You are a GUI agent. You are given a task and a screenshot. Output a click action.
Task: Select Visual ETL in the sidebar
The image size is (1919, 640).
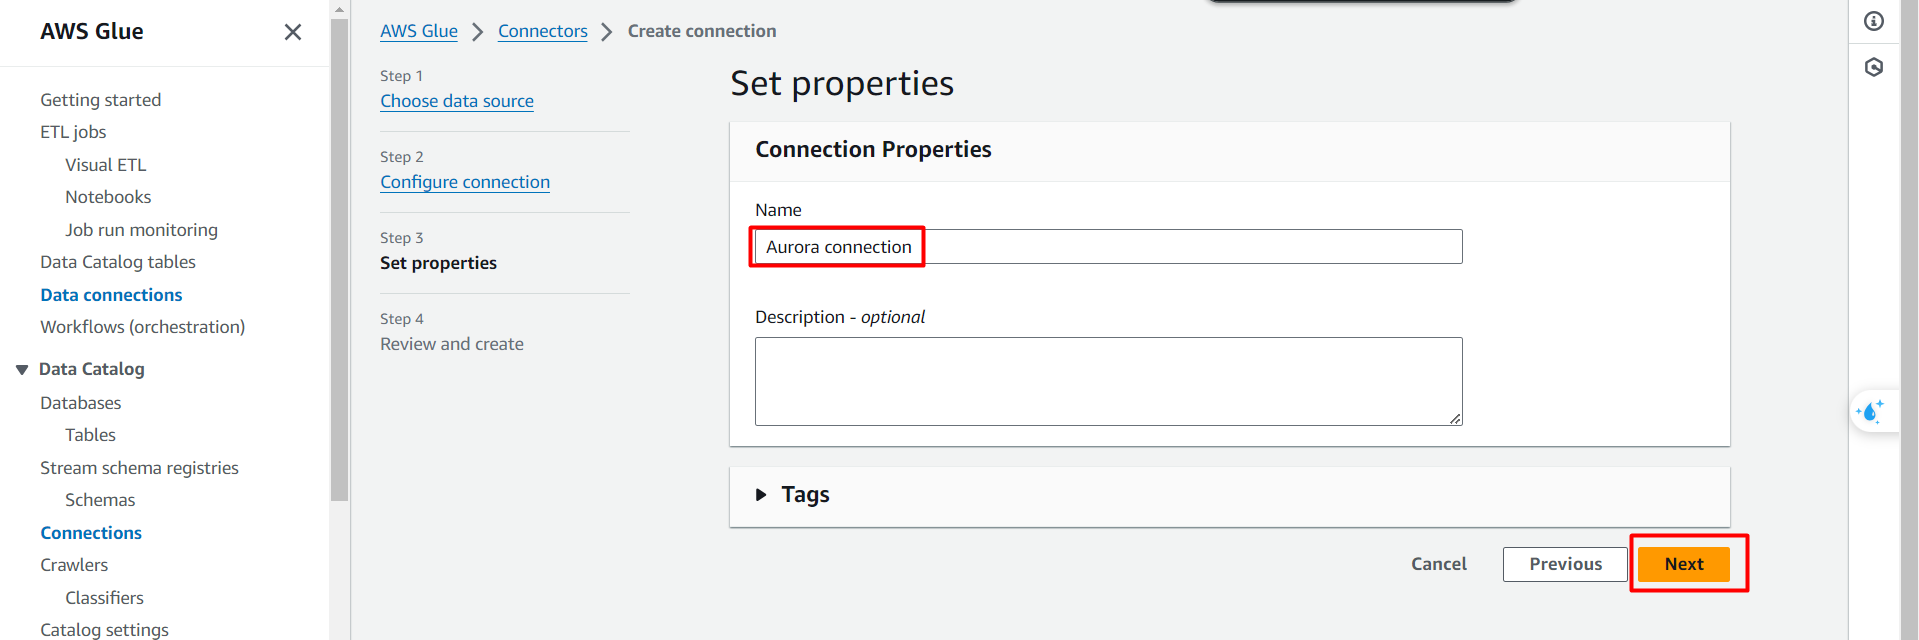[x=105, y=165]
